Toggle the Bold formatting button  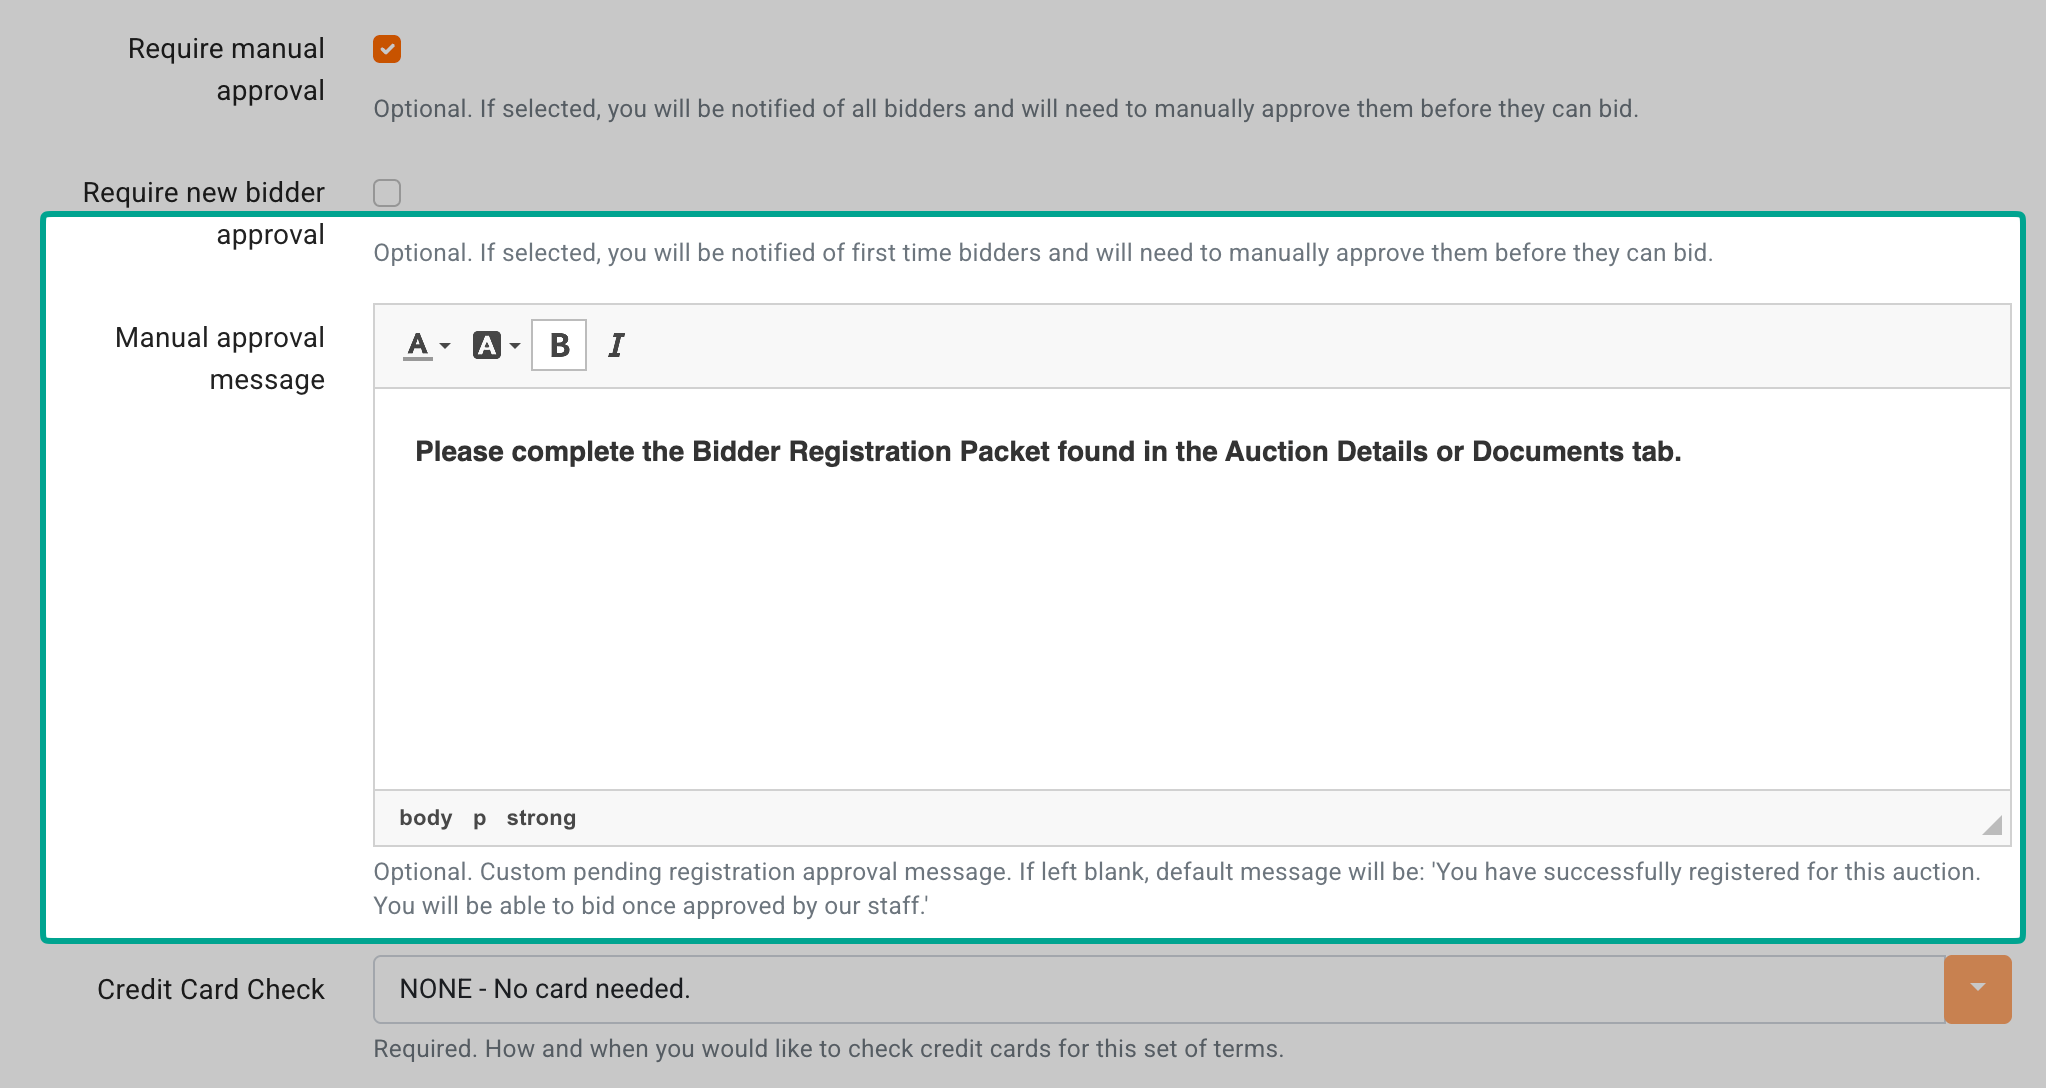tap(559, 345)
